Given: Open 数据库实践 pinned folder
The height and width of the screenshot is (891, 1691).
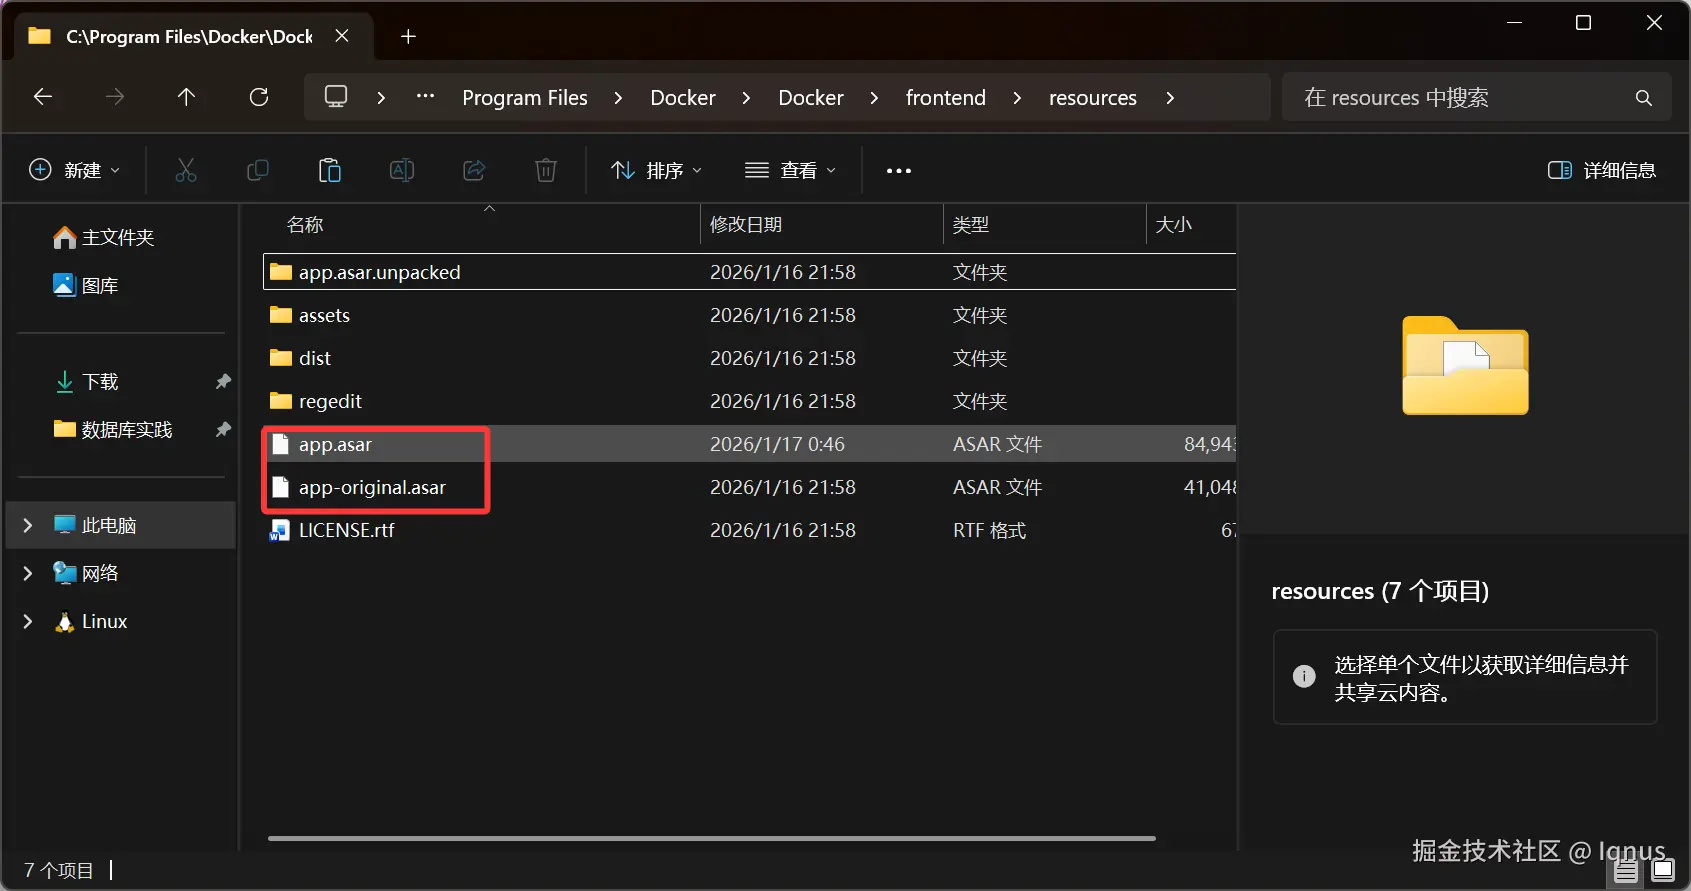Looking at the screenshot, I should (113, 429).
